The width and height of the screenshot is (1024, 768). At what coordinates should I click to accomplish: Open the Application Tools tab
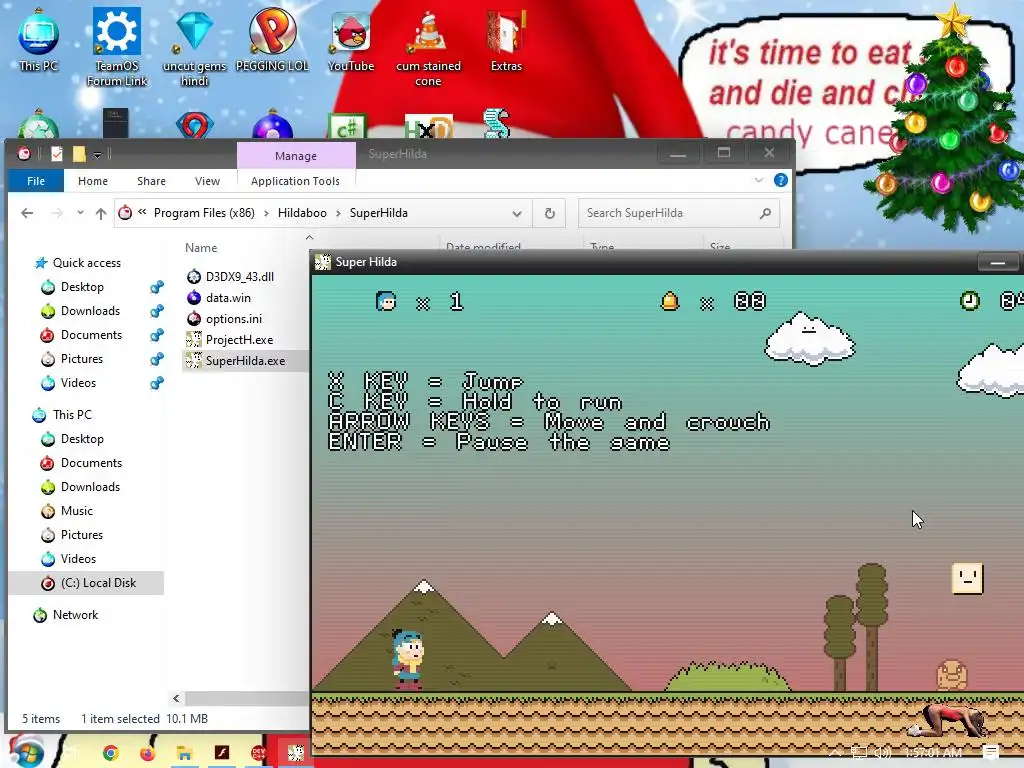295,181
